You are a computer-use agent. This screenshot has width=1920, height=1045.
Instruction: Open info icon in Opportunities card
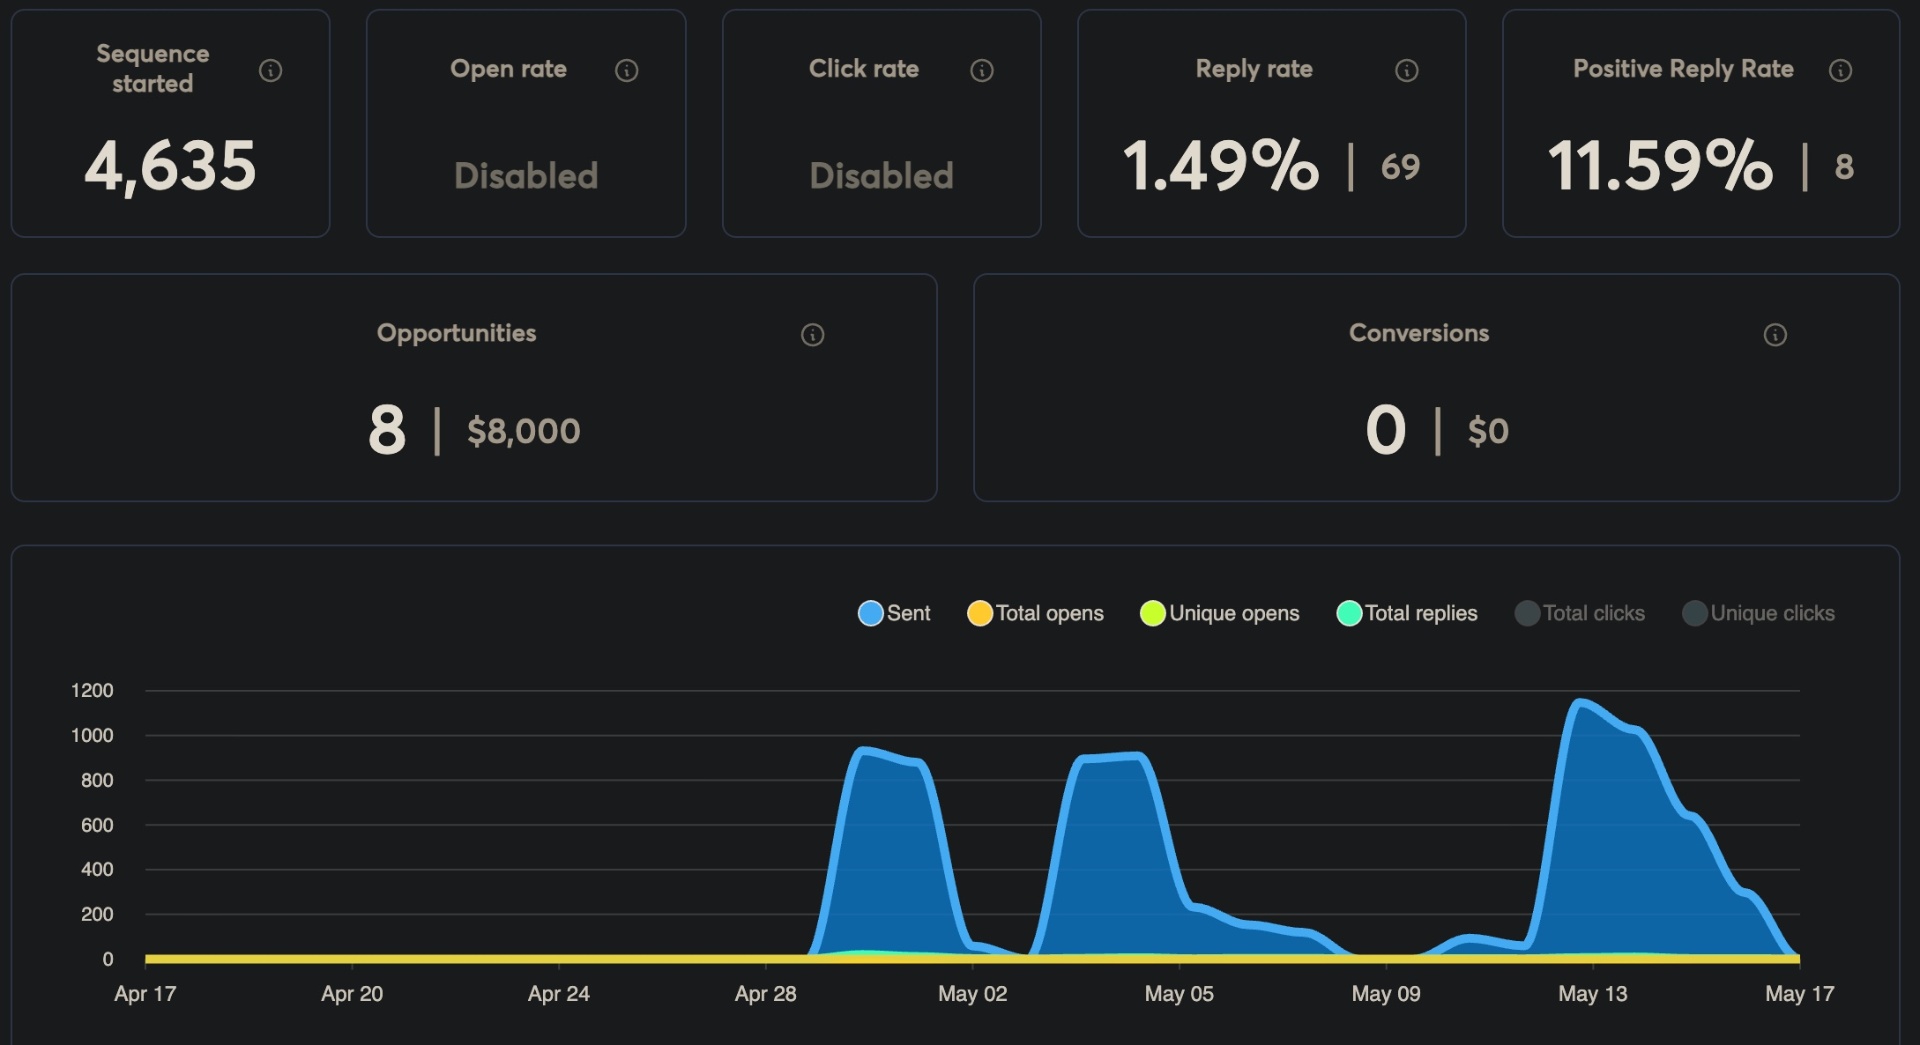tap(812, 335)
